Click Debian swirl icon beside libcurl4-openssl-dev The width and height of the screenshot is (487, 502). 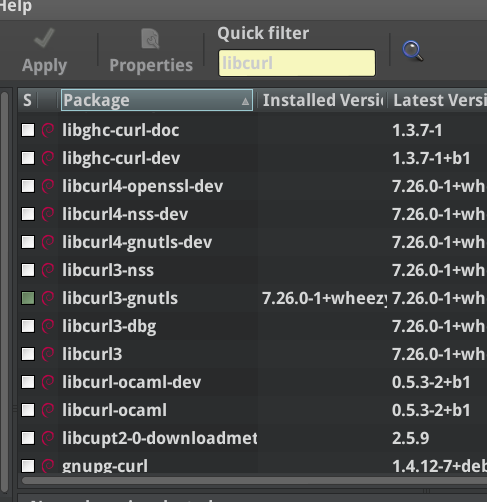[x=48, y=186]
